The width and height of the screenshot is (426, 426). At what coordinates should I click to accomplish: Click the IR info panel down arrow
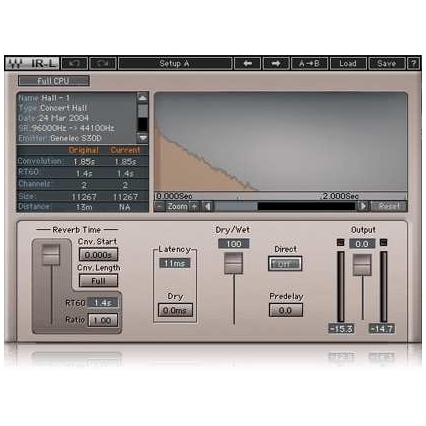tap(143, 137)
